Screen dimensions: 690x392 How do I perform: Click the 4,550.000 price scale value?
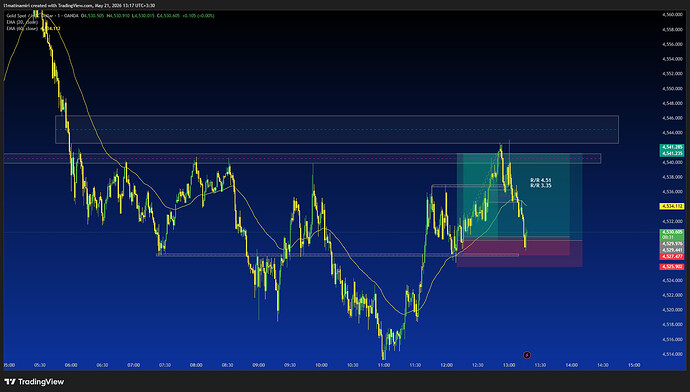click(x=672, y=88)
